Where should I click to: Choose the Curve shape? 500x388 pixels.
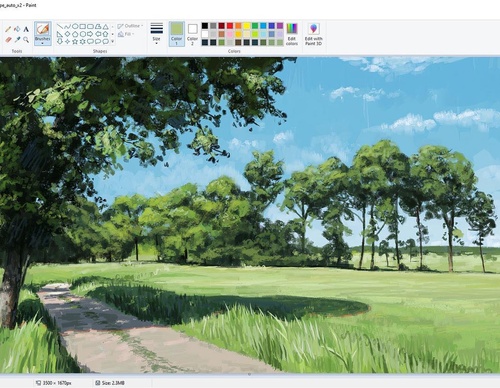point(67,27)
